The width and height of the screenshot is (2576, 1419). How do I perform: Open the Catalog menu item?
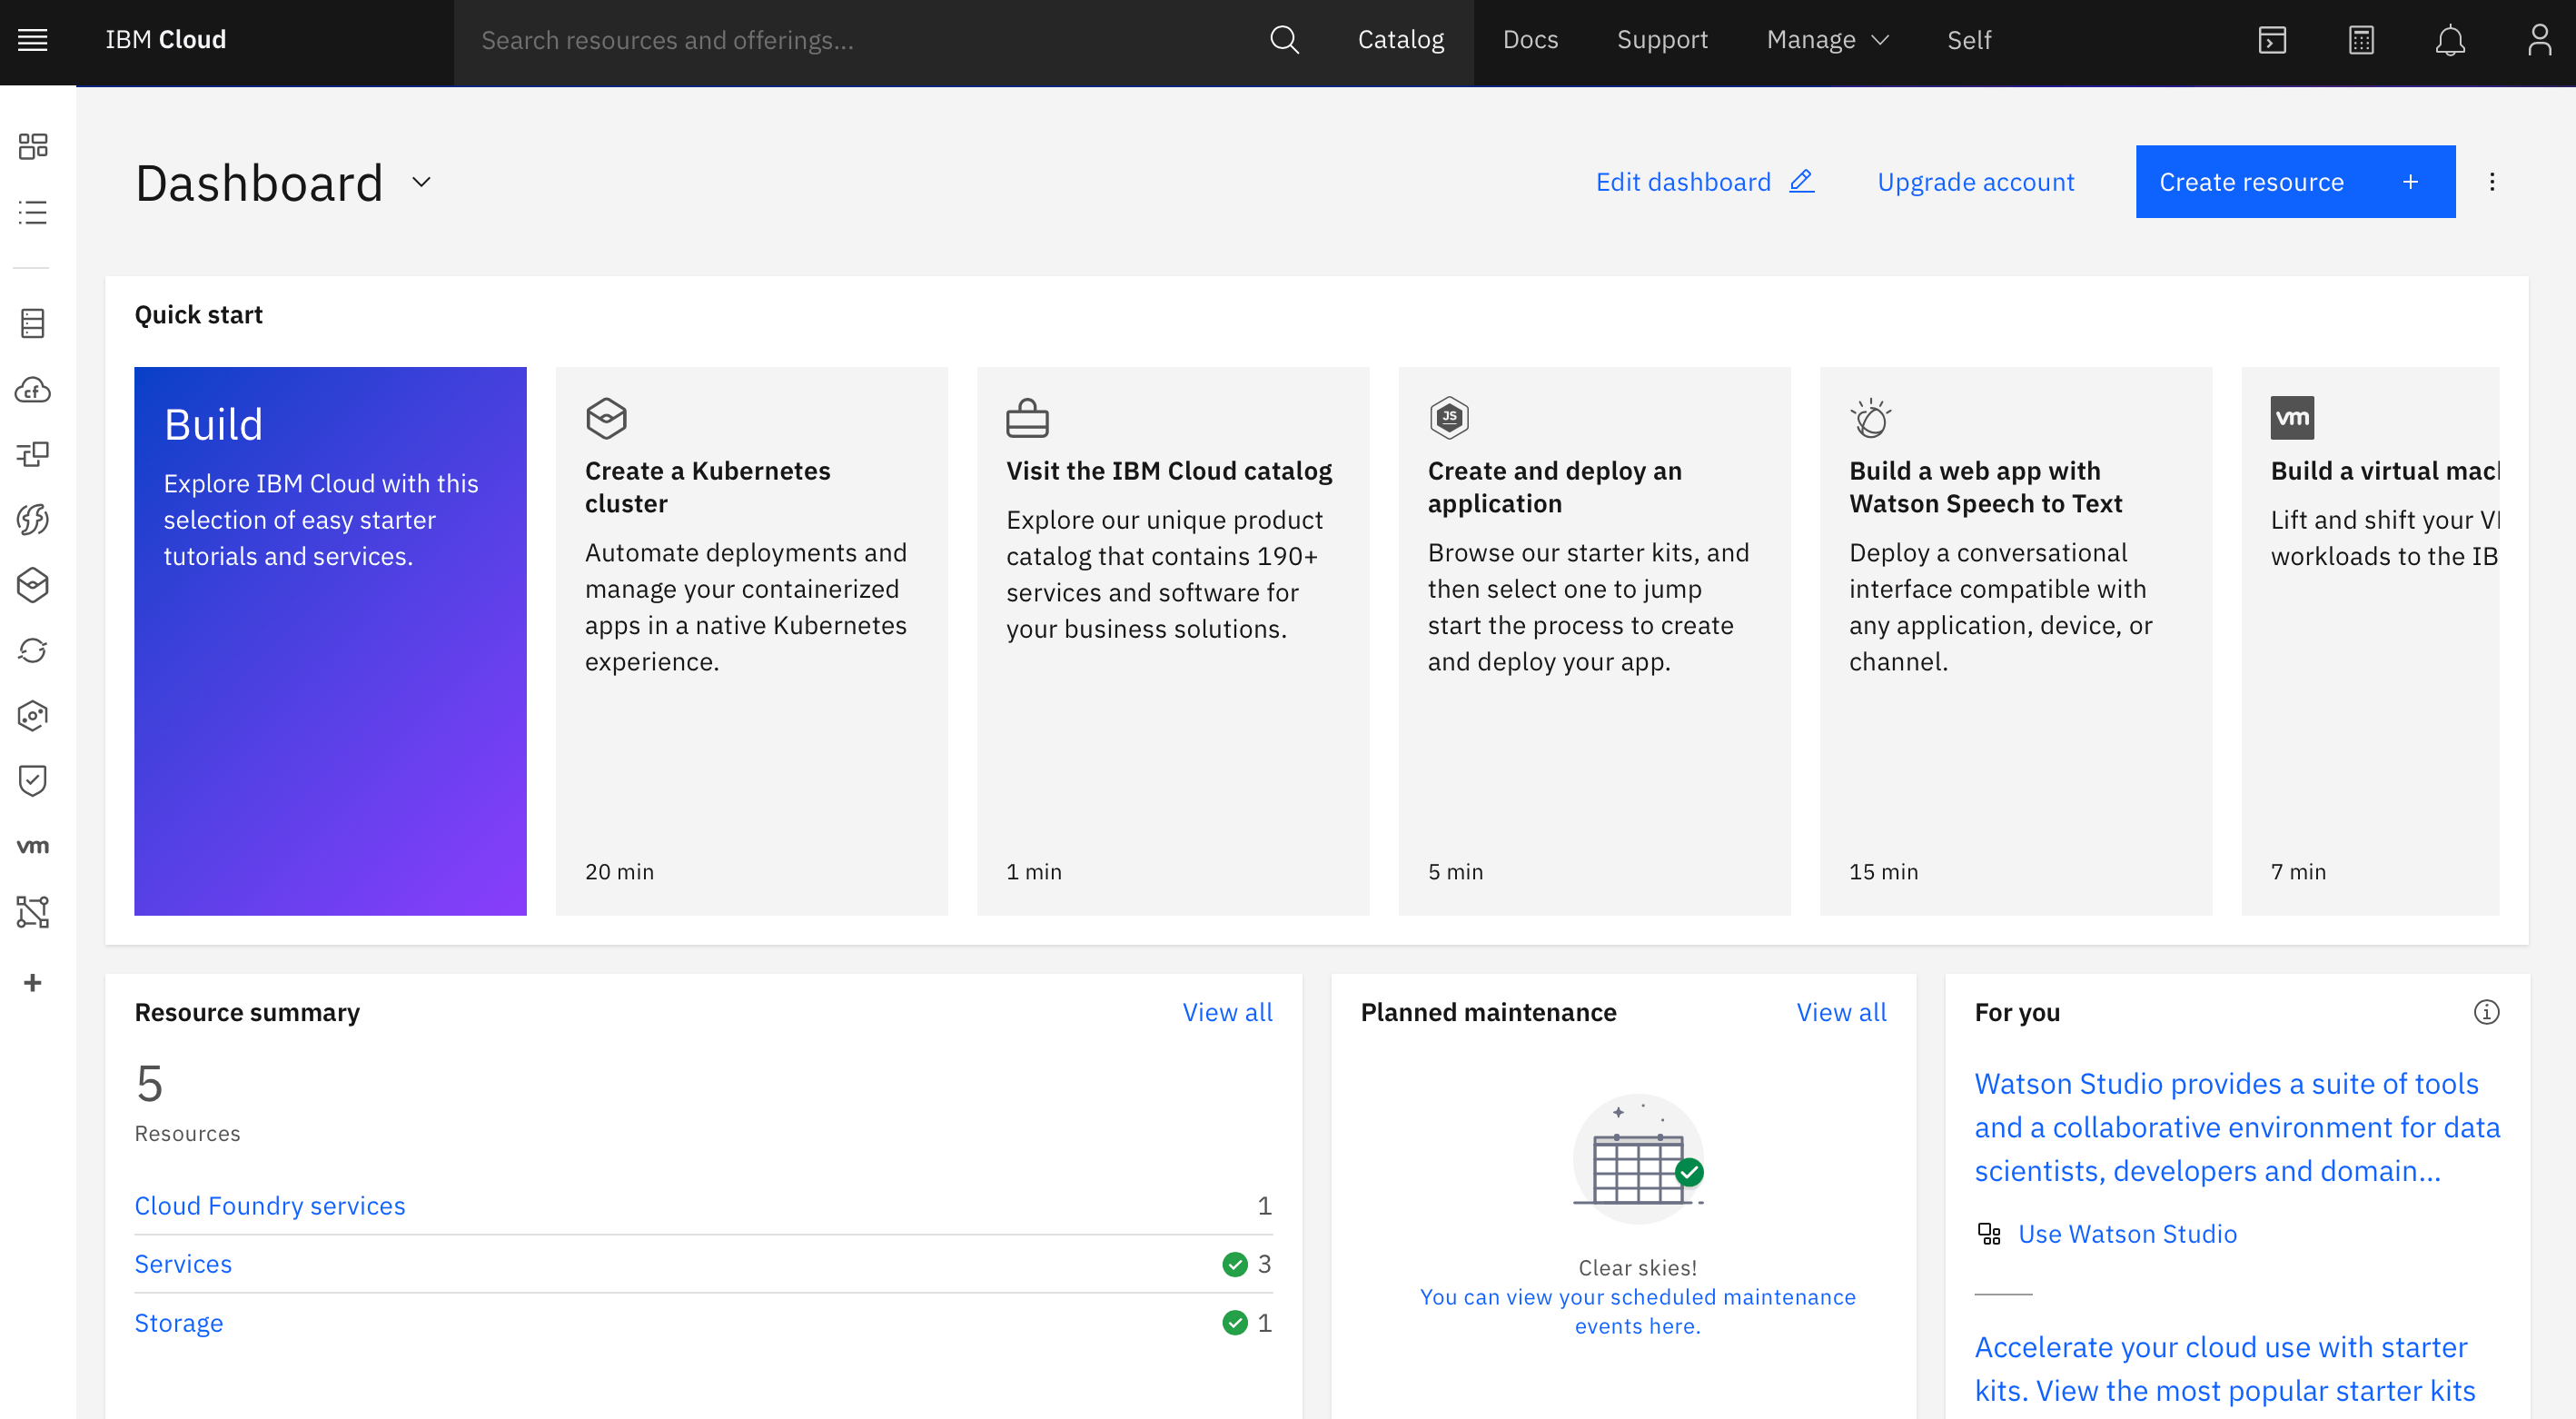[x=1400, y=40]
